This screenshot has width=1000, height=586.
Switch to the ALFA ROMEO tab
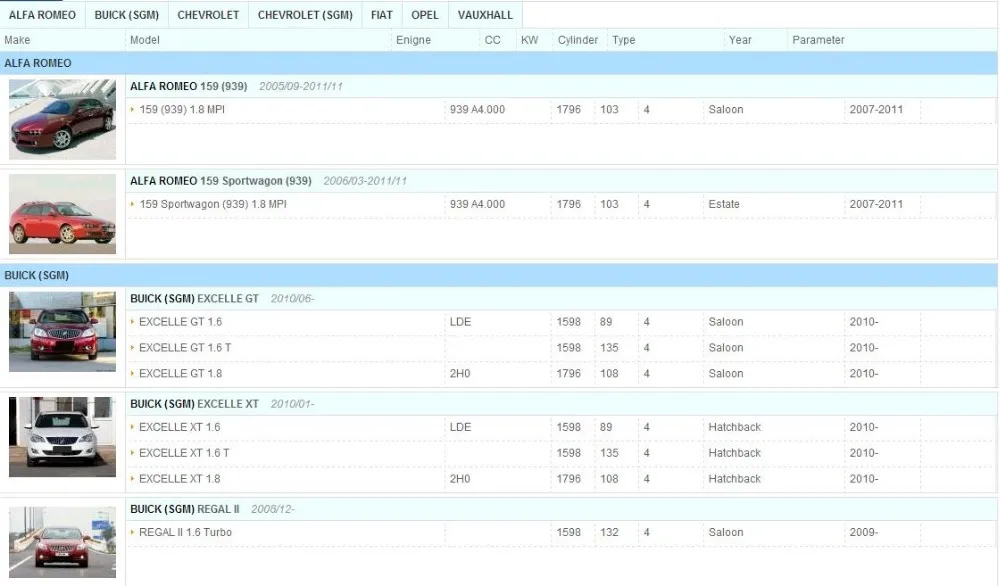tap(42, 15)
